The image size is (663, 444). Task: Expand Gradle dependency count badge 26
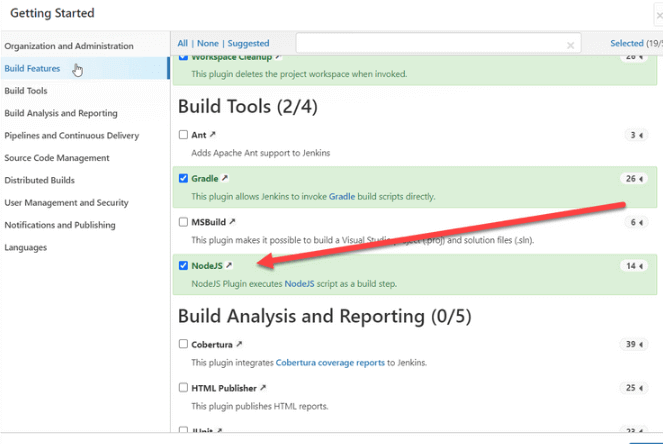coord(634,178)
